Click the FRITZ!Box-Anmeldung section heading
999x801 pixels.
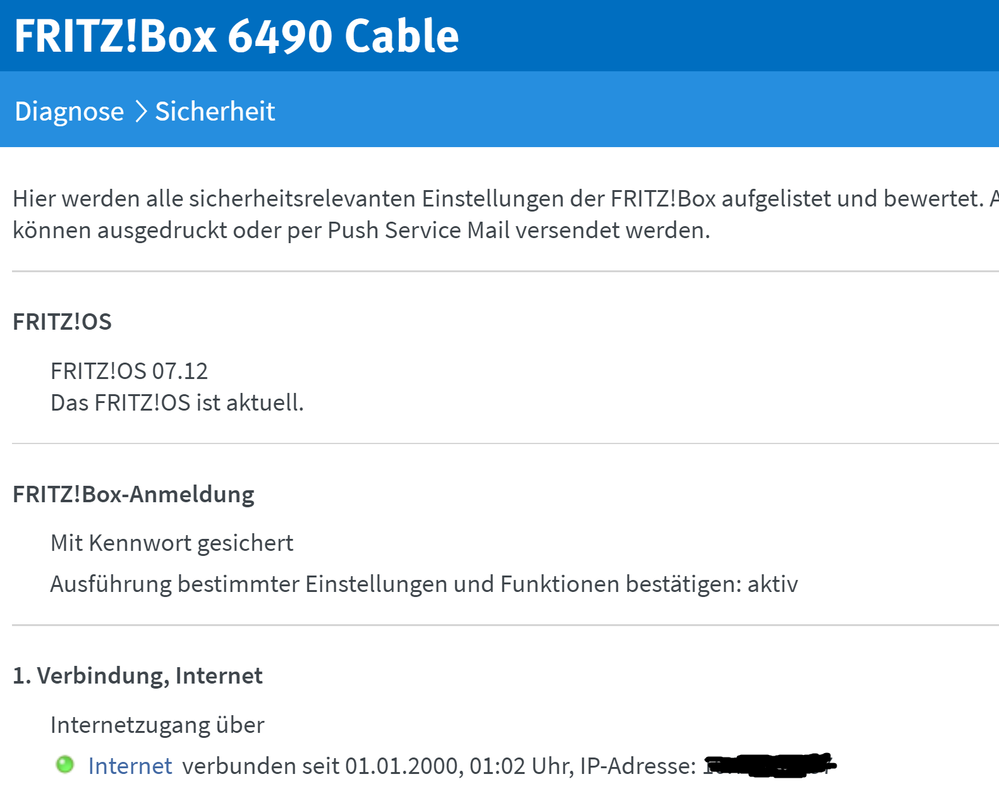click(x=133, y=494)
